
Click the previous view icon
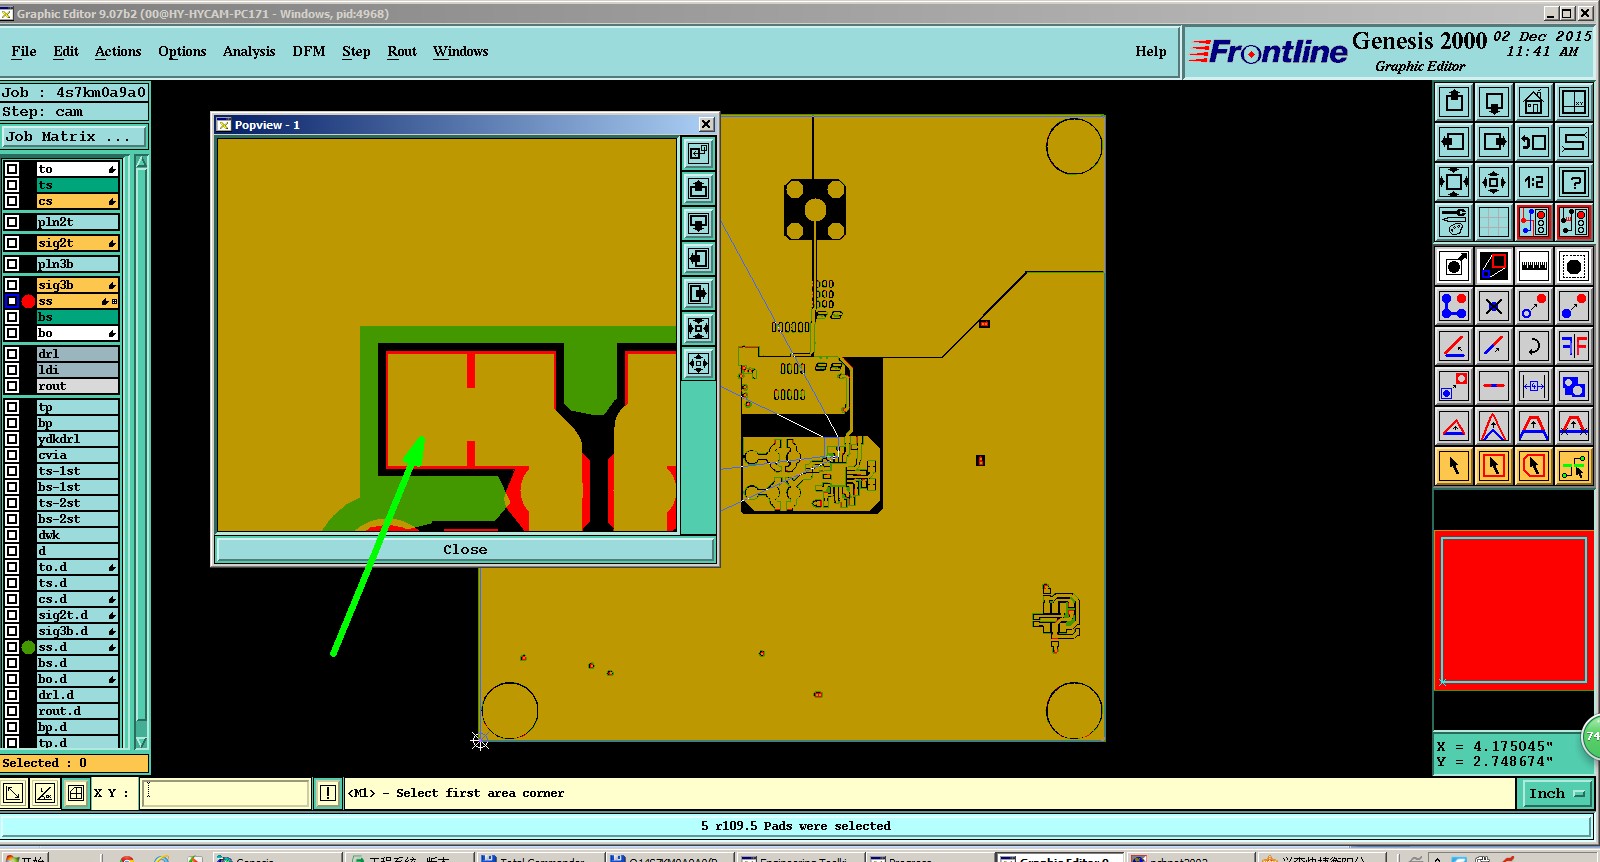[x=1534, y=142]
